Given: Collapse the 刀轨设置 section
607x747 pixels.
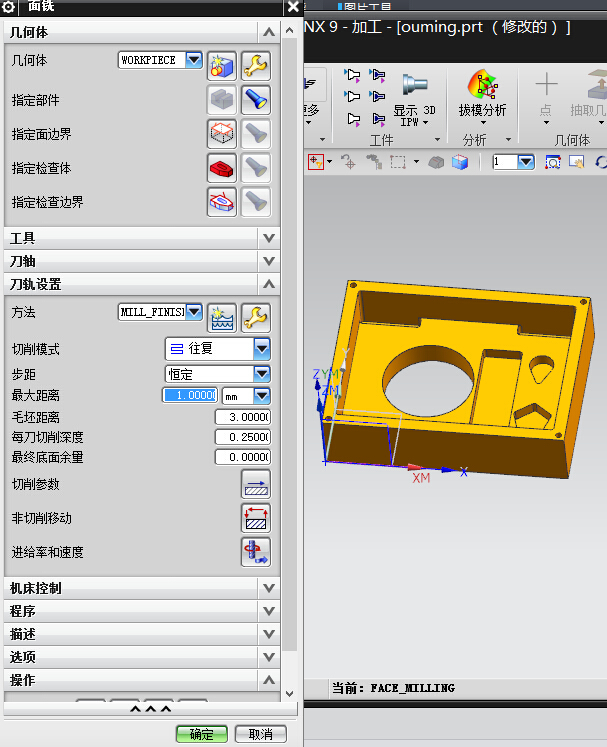Looking at the screenshot, I should (269, 284).
